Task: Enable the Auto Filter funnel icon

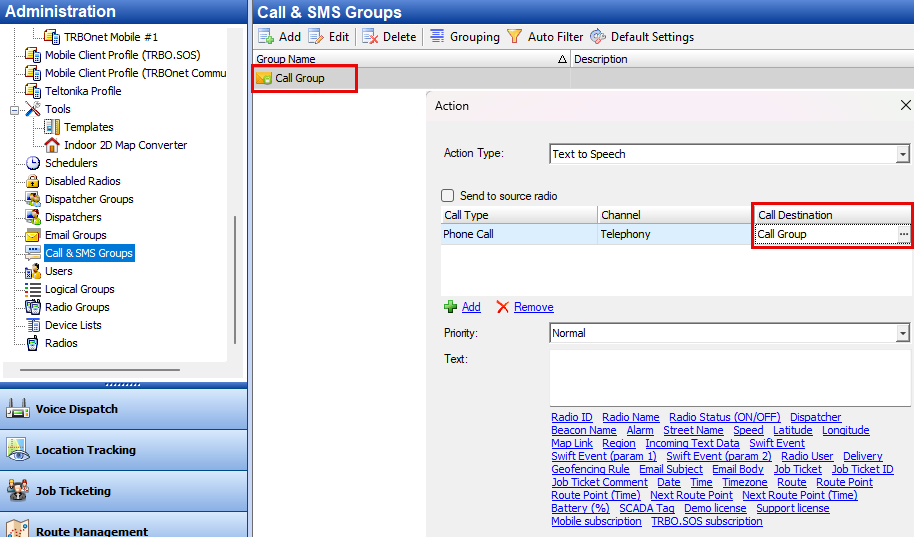Action: (x=515, y=37)
